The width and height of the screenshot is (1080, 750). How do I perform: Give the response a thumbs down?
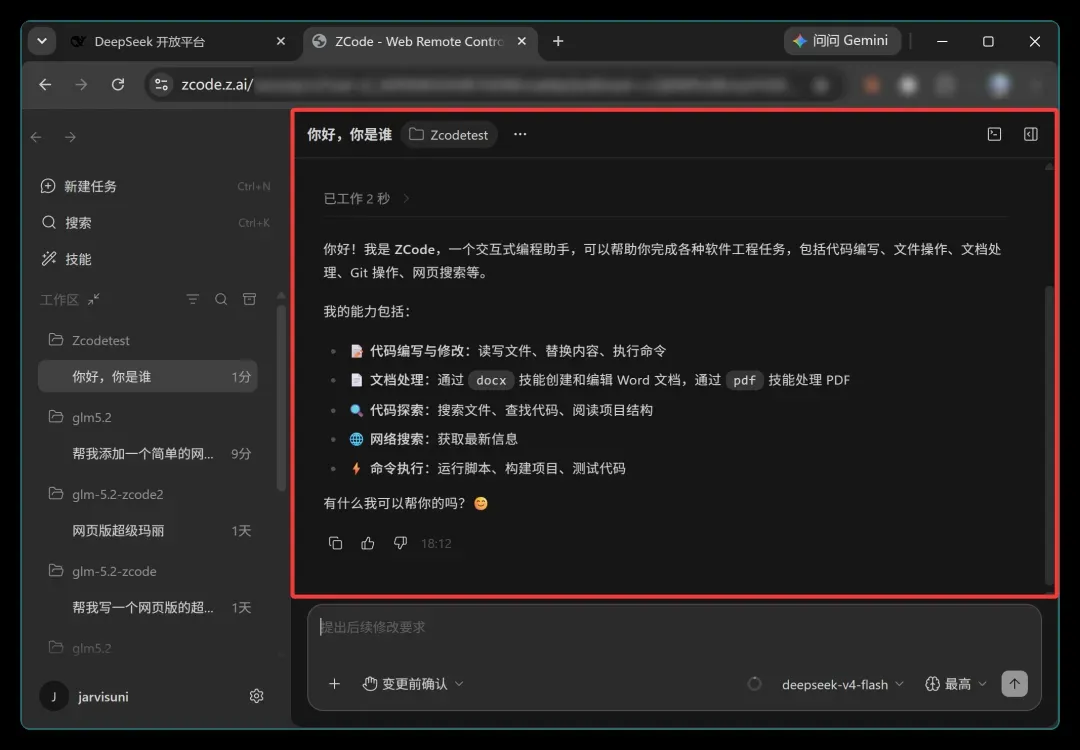pos(400,543)
